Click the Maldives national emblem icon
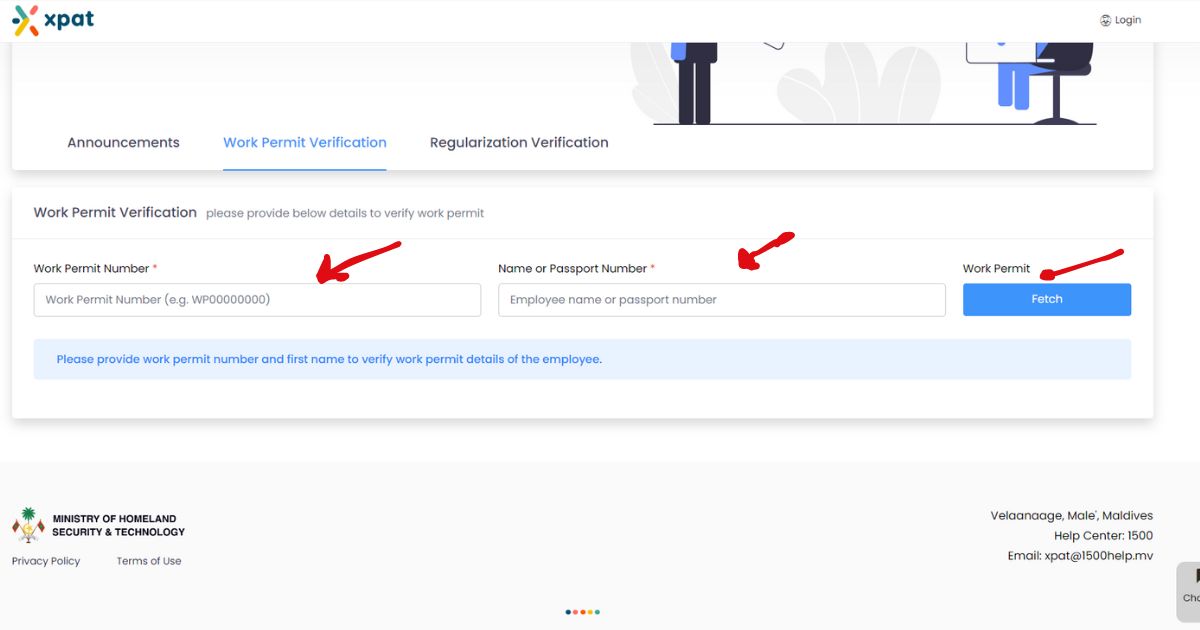This screenshot has width=1200, height=630. pyautogui.click(x=28, y=525)
